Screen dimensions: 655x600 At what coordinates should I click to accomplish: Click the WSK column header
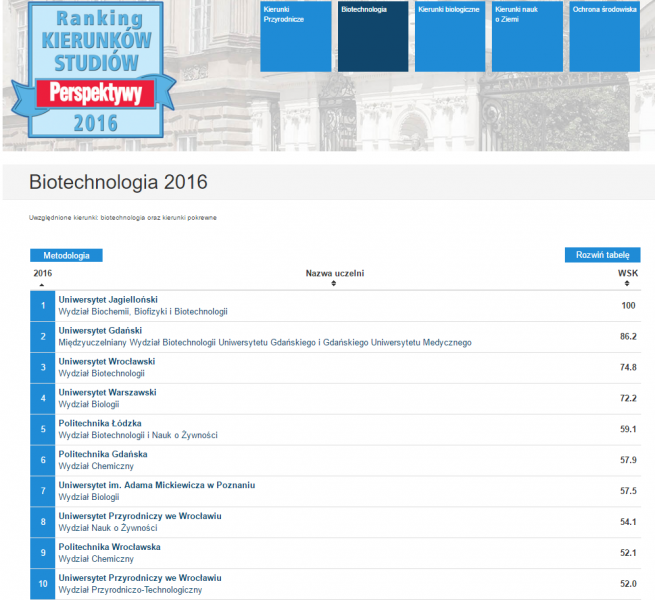tap(628, 273)
